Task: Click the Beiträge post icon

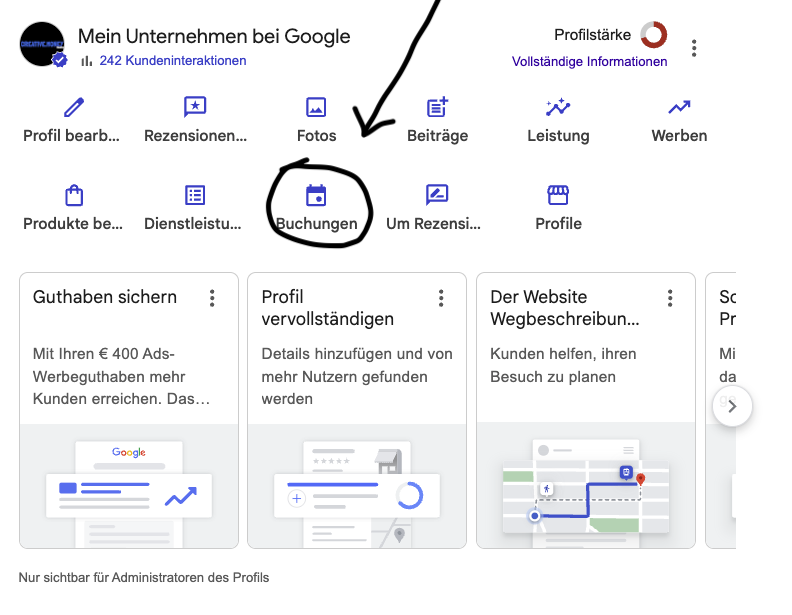Action: 437,107
